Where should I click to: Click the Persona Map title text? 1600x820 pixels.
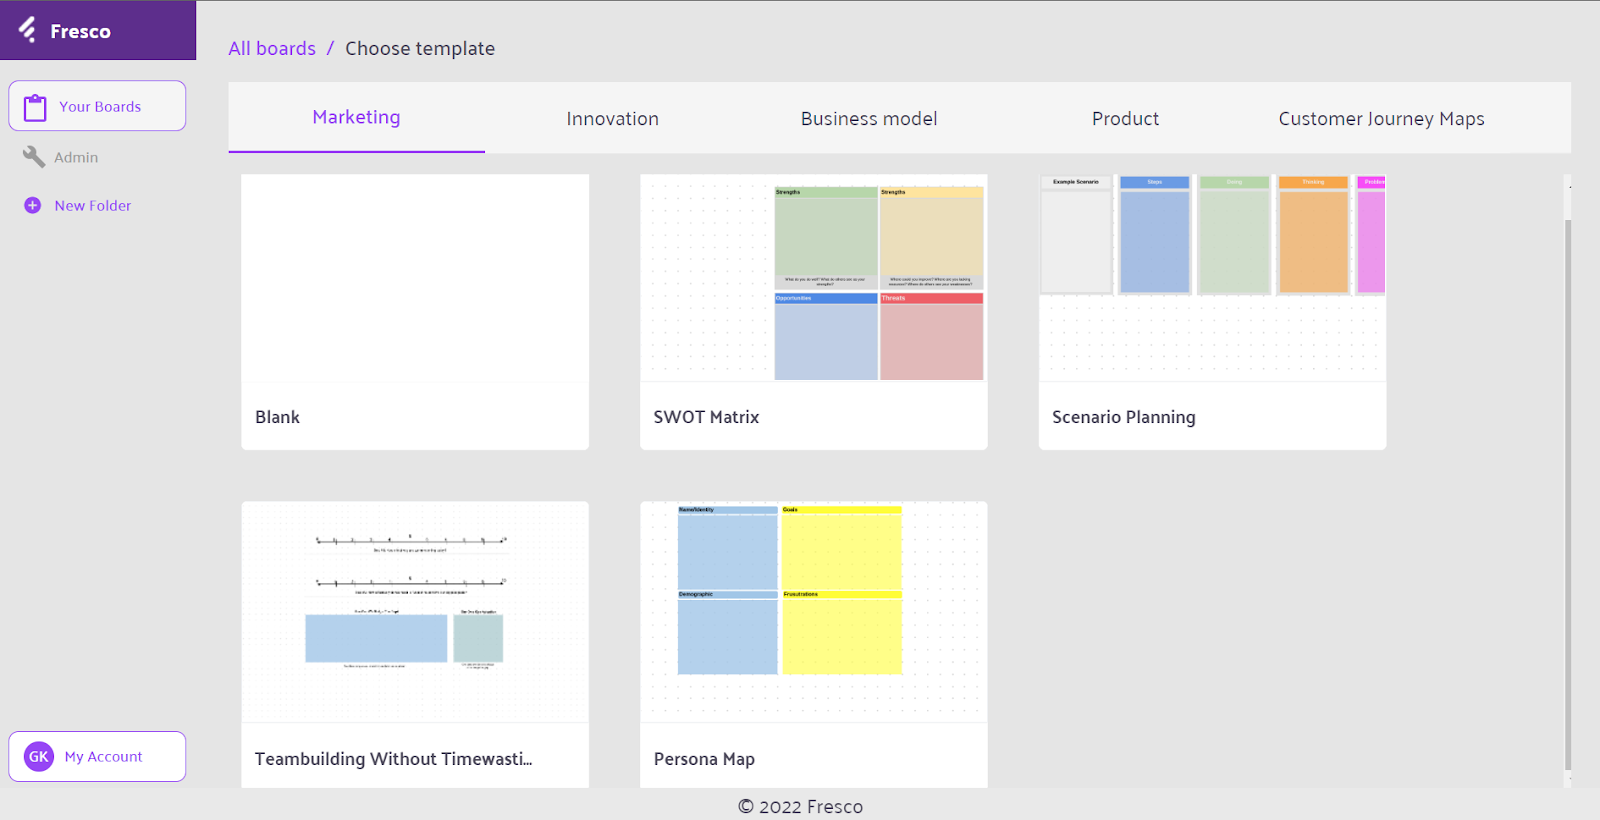tap(704, 759)
